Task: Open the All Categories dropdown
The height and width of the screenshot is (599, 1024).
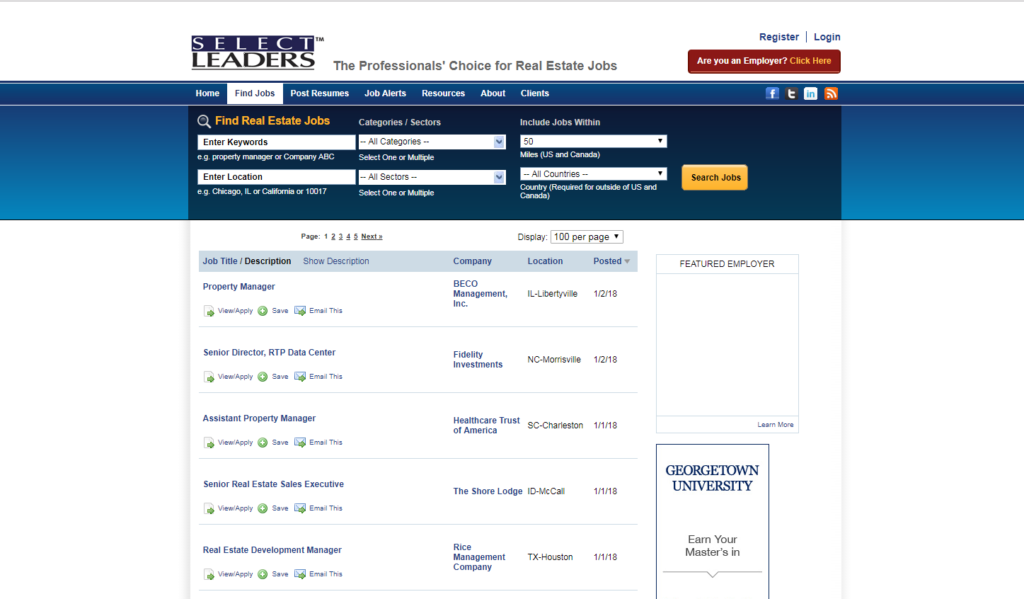Action: [x=432, y=142]
